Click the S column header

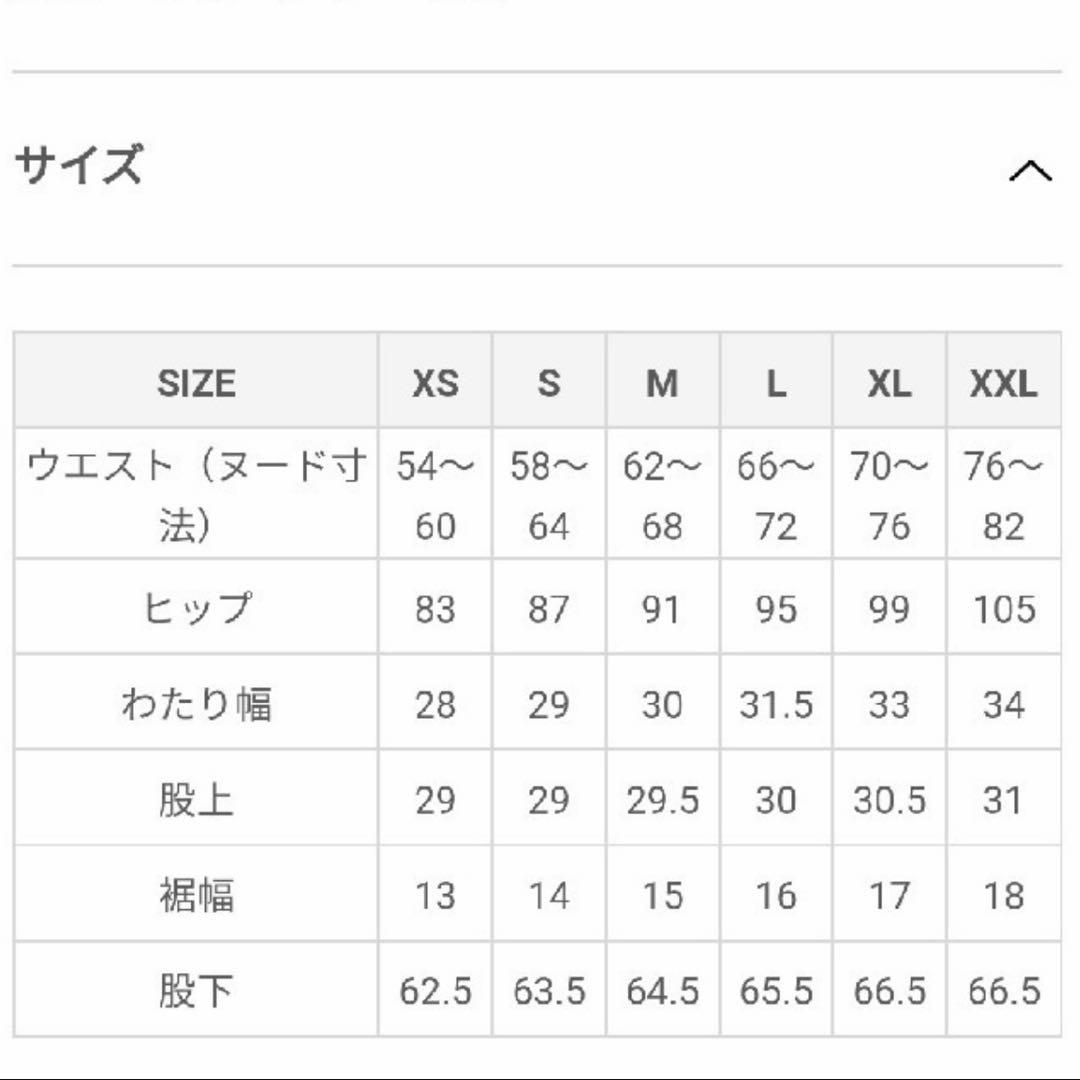coord(548,383)
